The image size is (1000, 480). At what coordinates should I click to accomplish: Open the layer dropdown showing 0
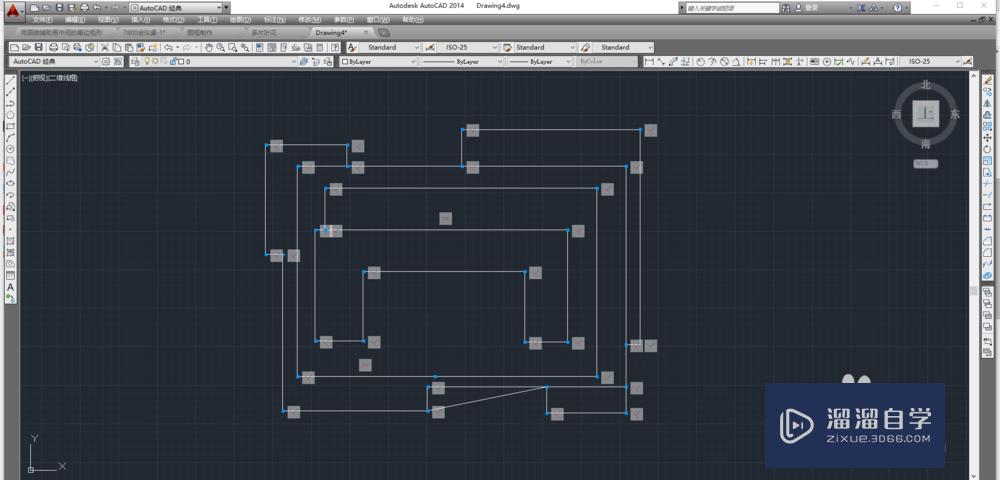tap(221, 62)
